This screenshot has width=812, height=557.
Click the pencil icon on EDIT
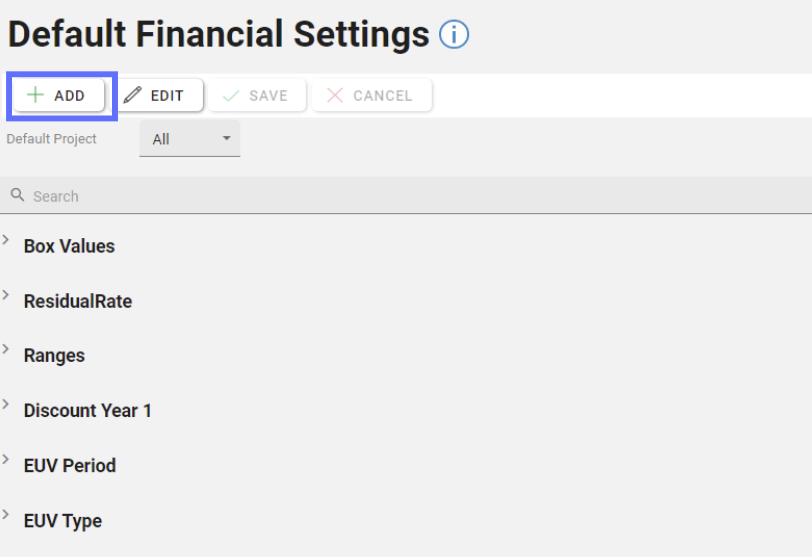pos(133,96)
